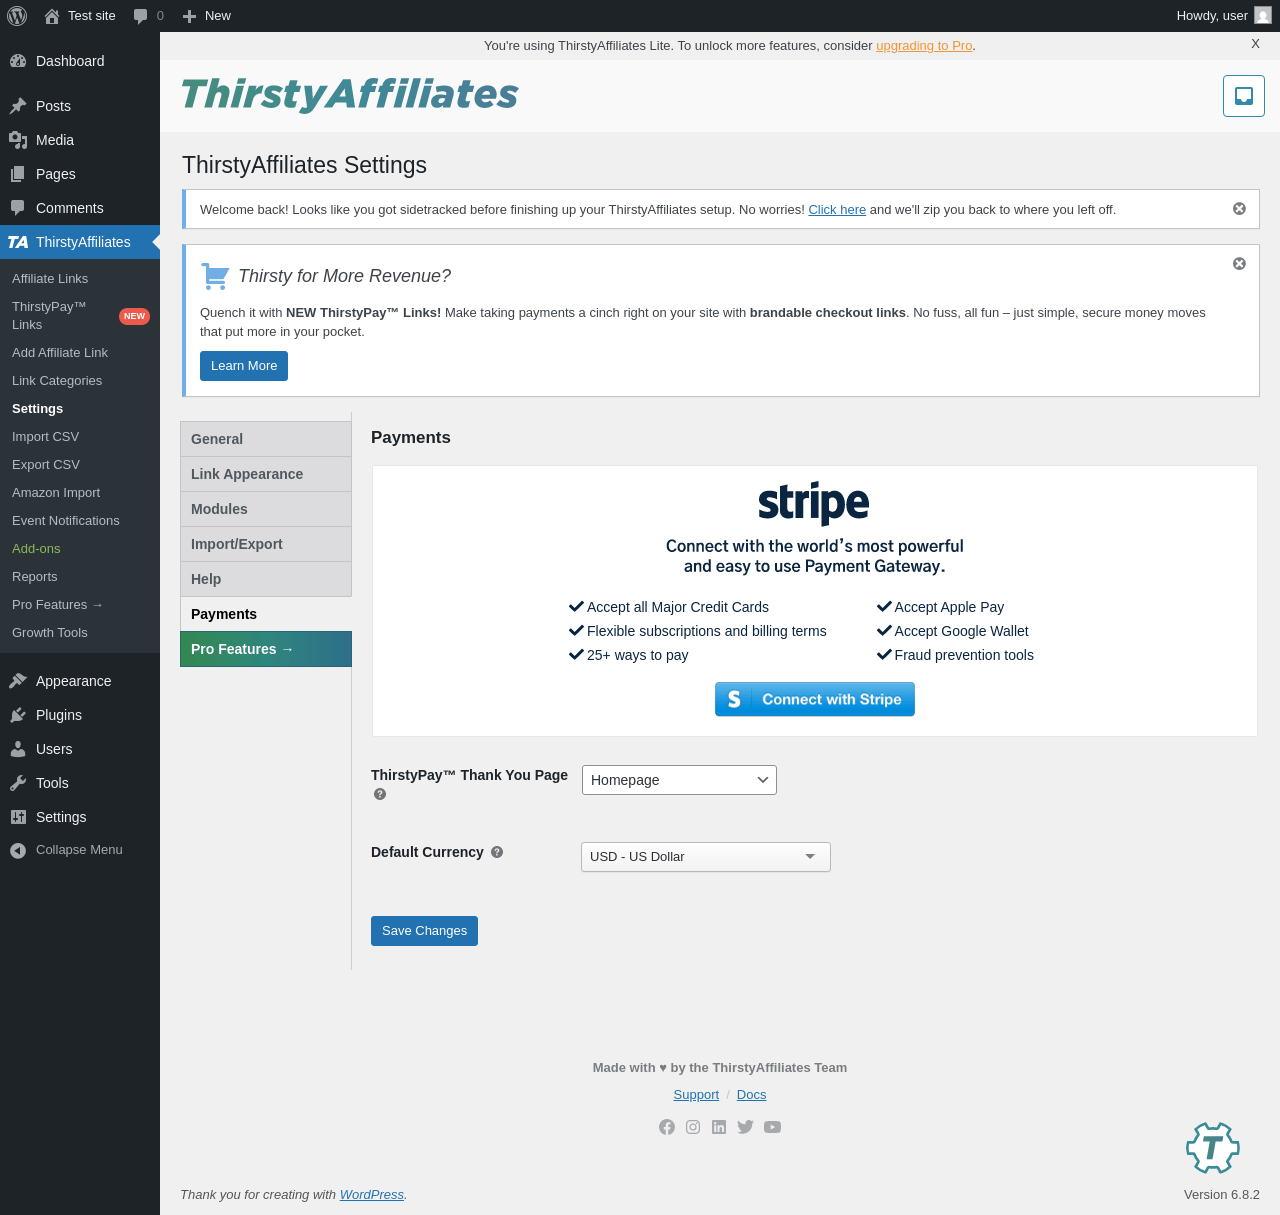Open the green Pro Features tab
This screenshot has height=1215, width=1280.
pos(266,649)
